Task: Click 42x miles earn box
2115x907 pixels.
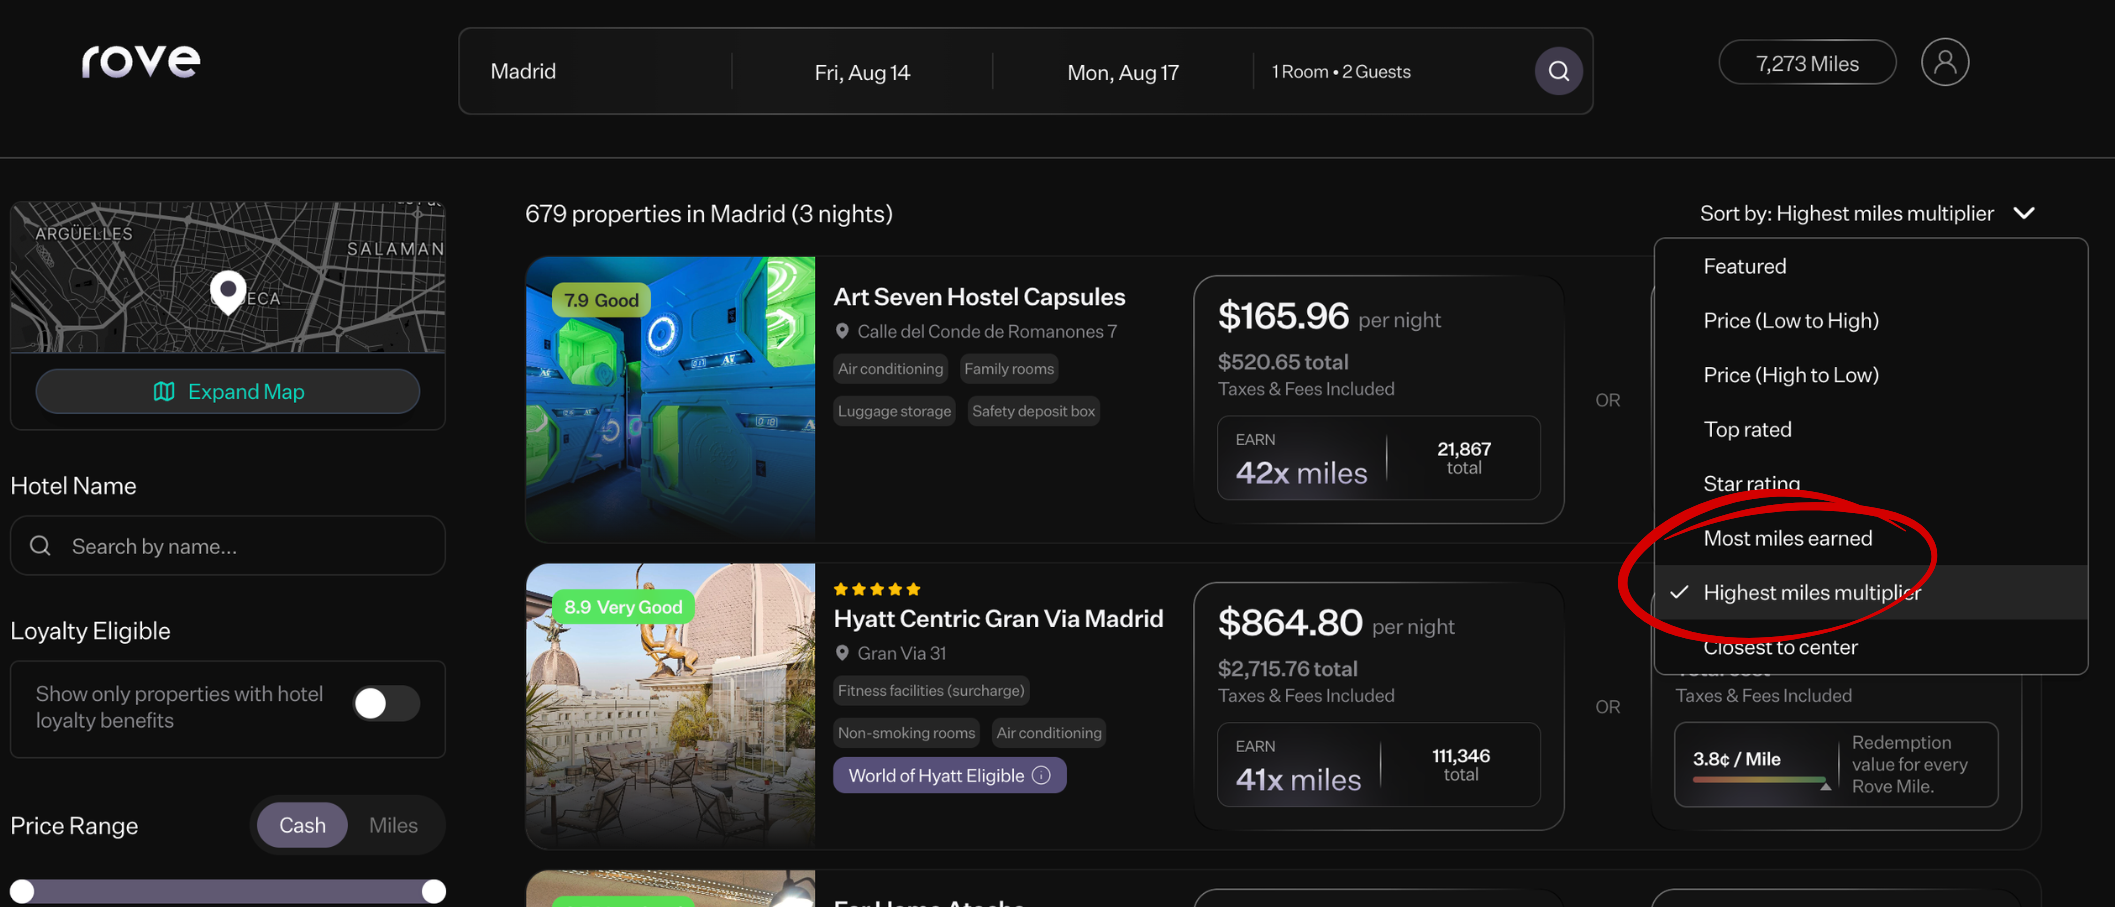Action: click(1378, 458)
